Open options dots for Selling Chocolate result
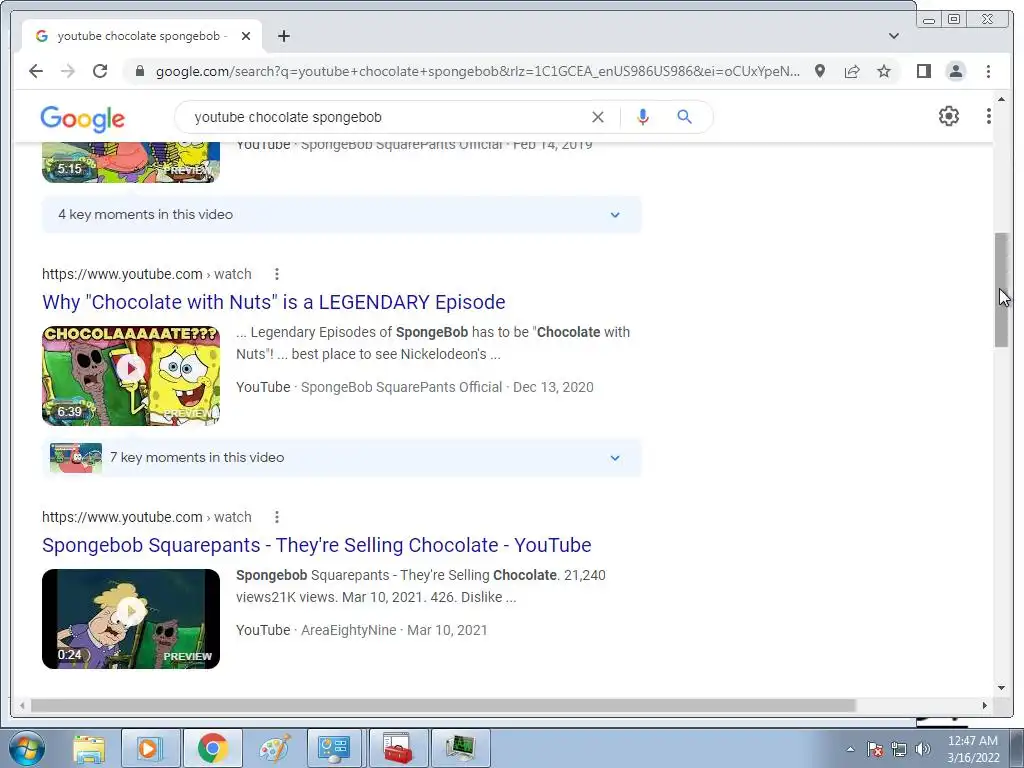Screen dimensions: 1024x768 (x=277, y=517)
